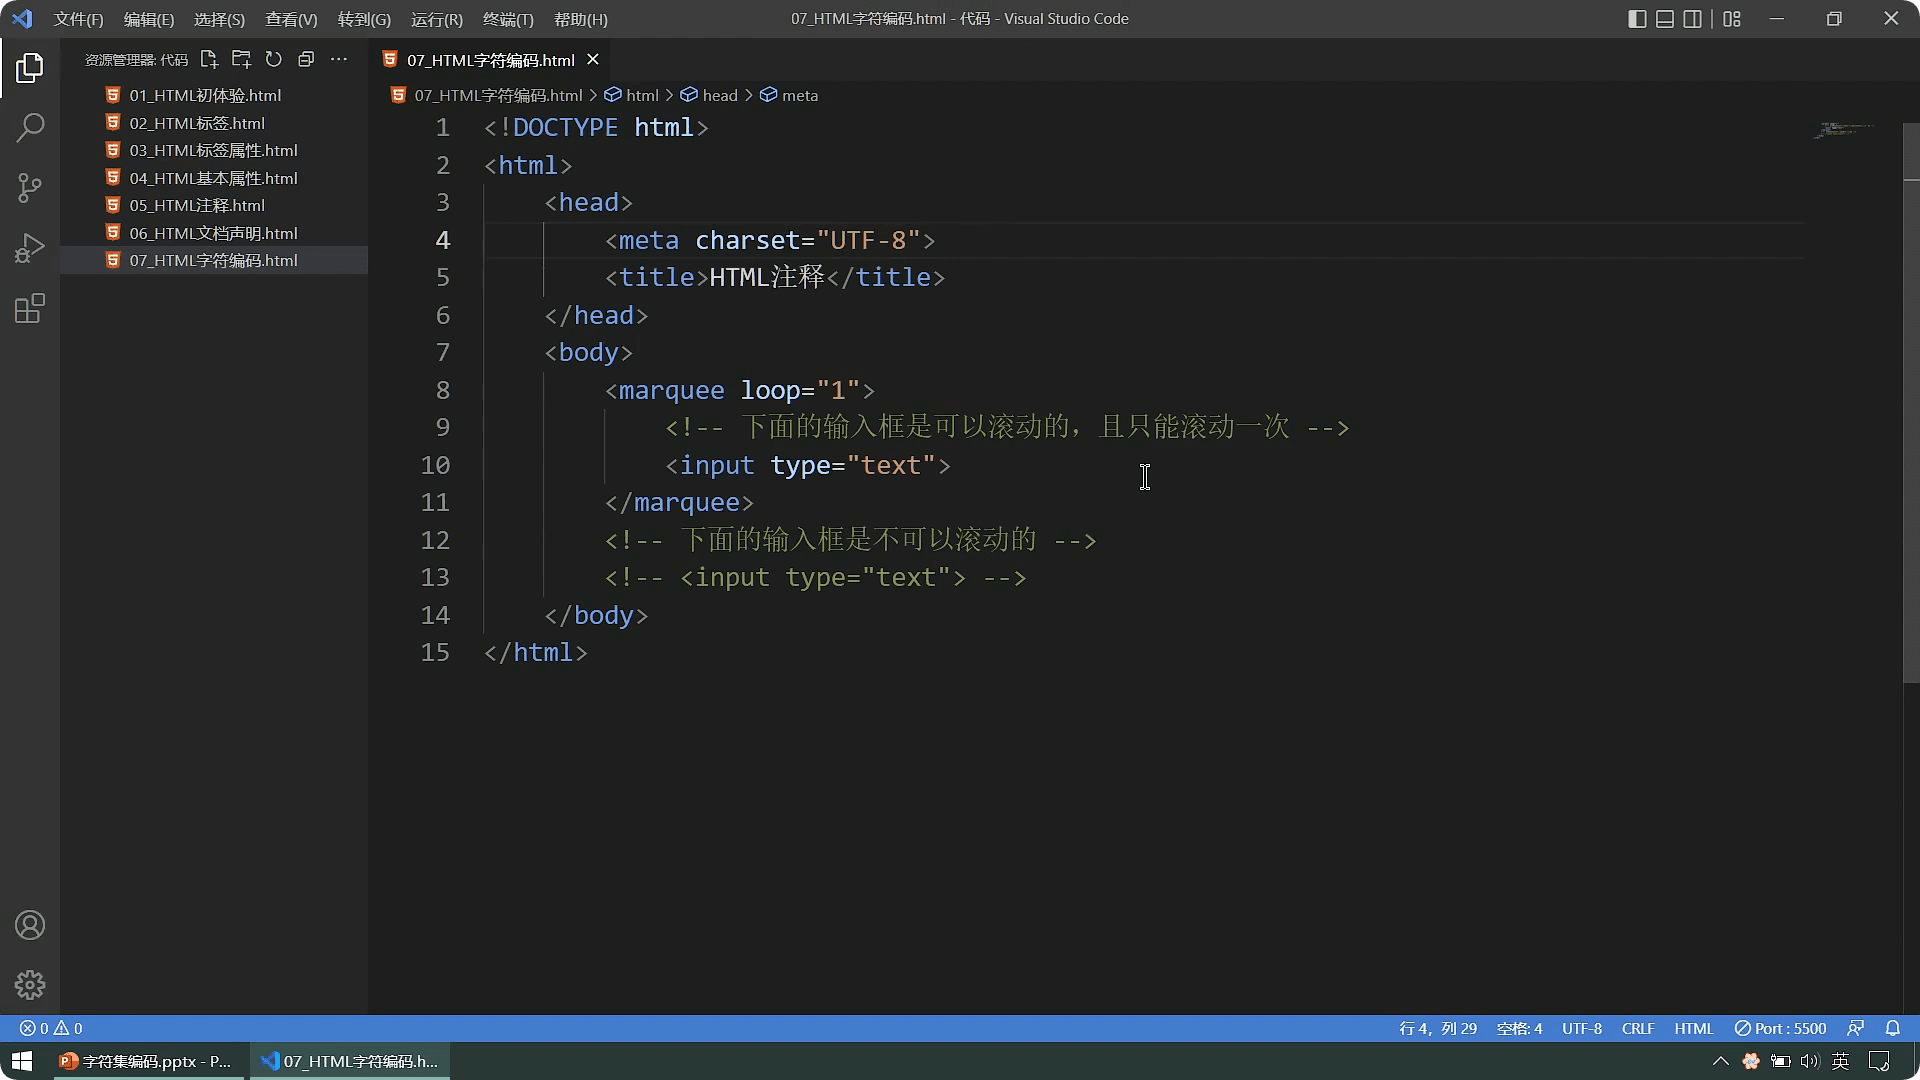Open the explorer more actions ellipsis
The height and width of the screenshot is (1080, 1920).
[x=339, y=60]
